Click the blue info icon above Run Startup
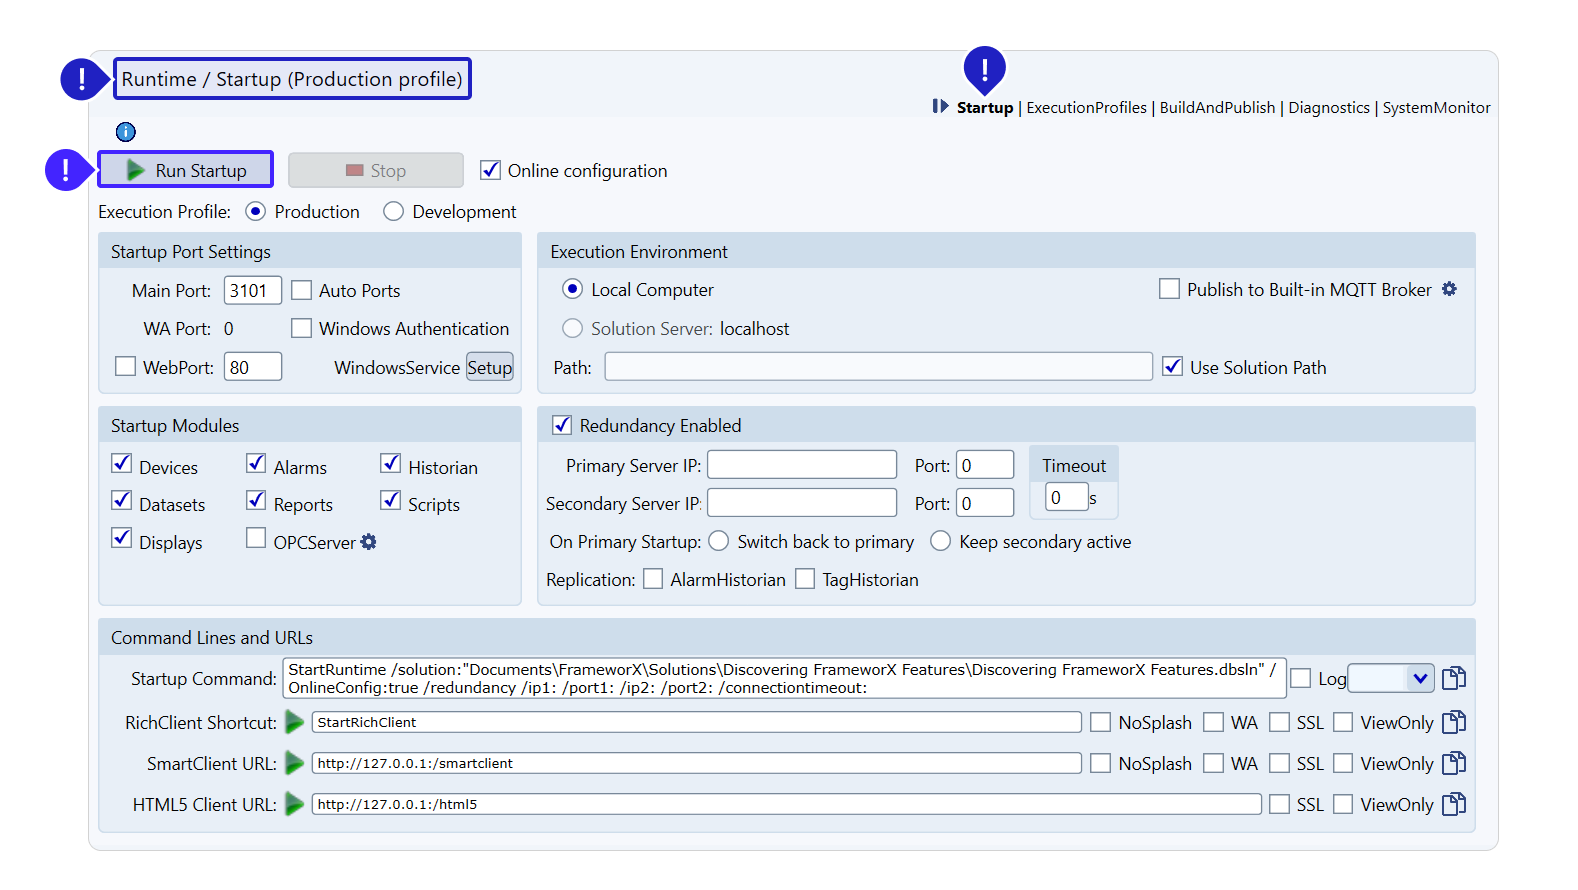 click(126, 132)
